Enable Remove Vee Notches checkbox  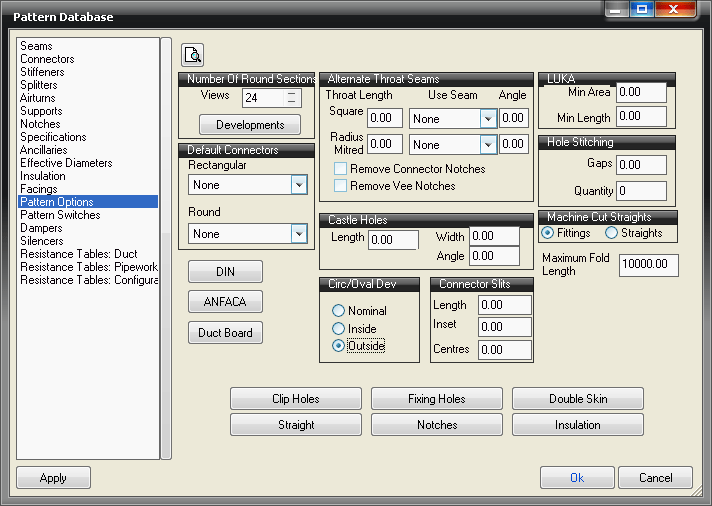point(341,186)
